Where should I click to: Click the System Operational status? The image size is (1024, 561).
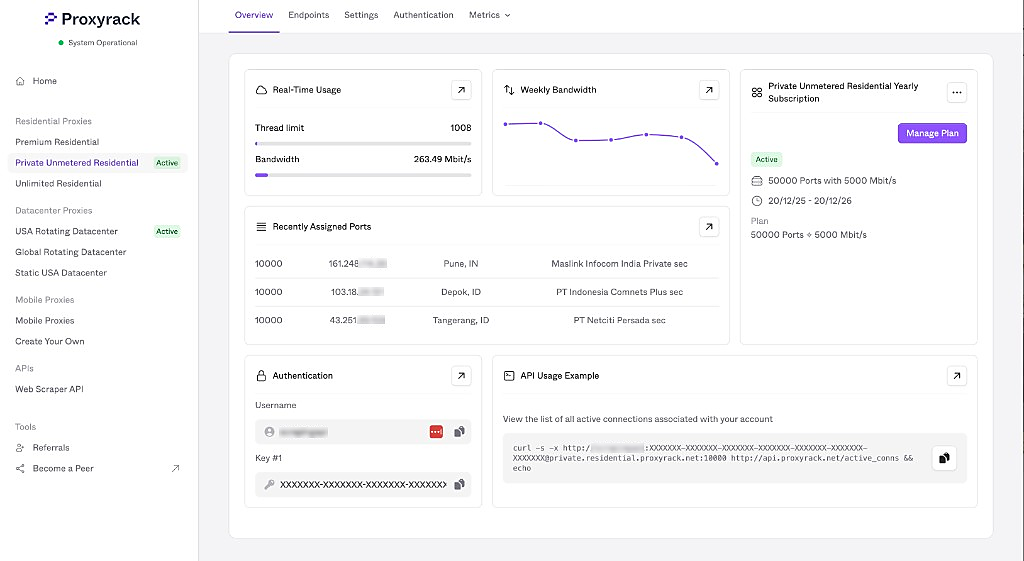point(98,42)
